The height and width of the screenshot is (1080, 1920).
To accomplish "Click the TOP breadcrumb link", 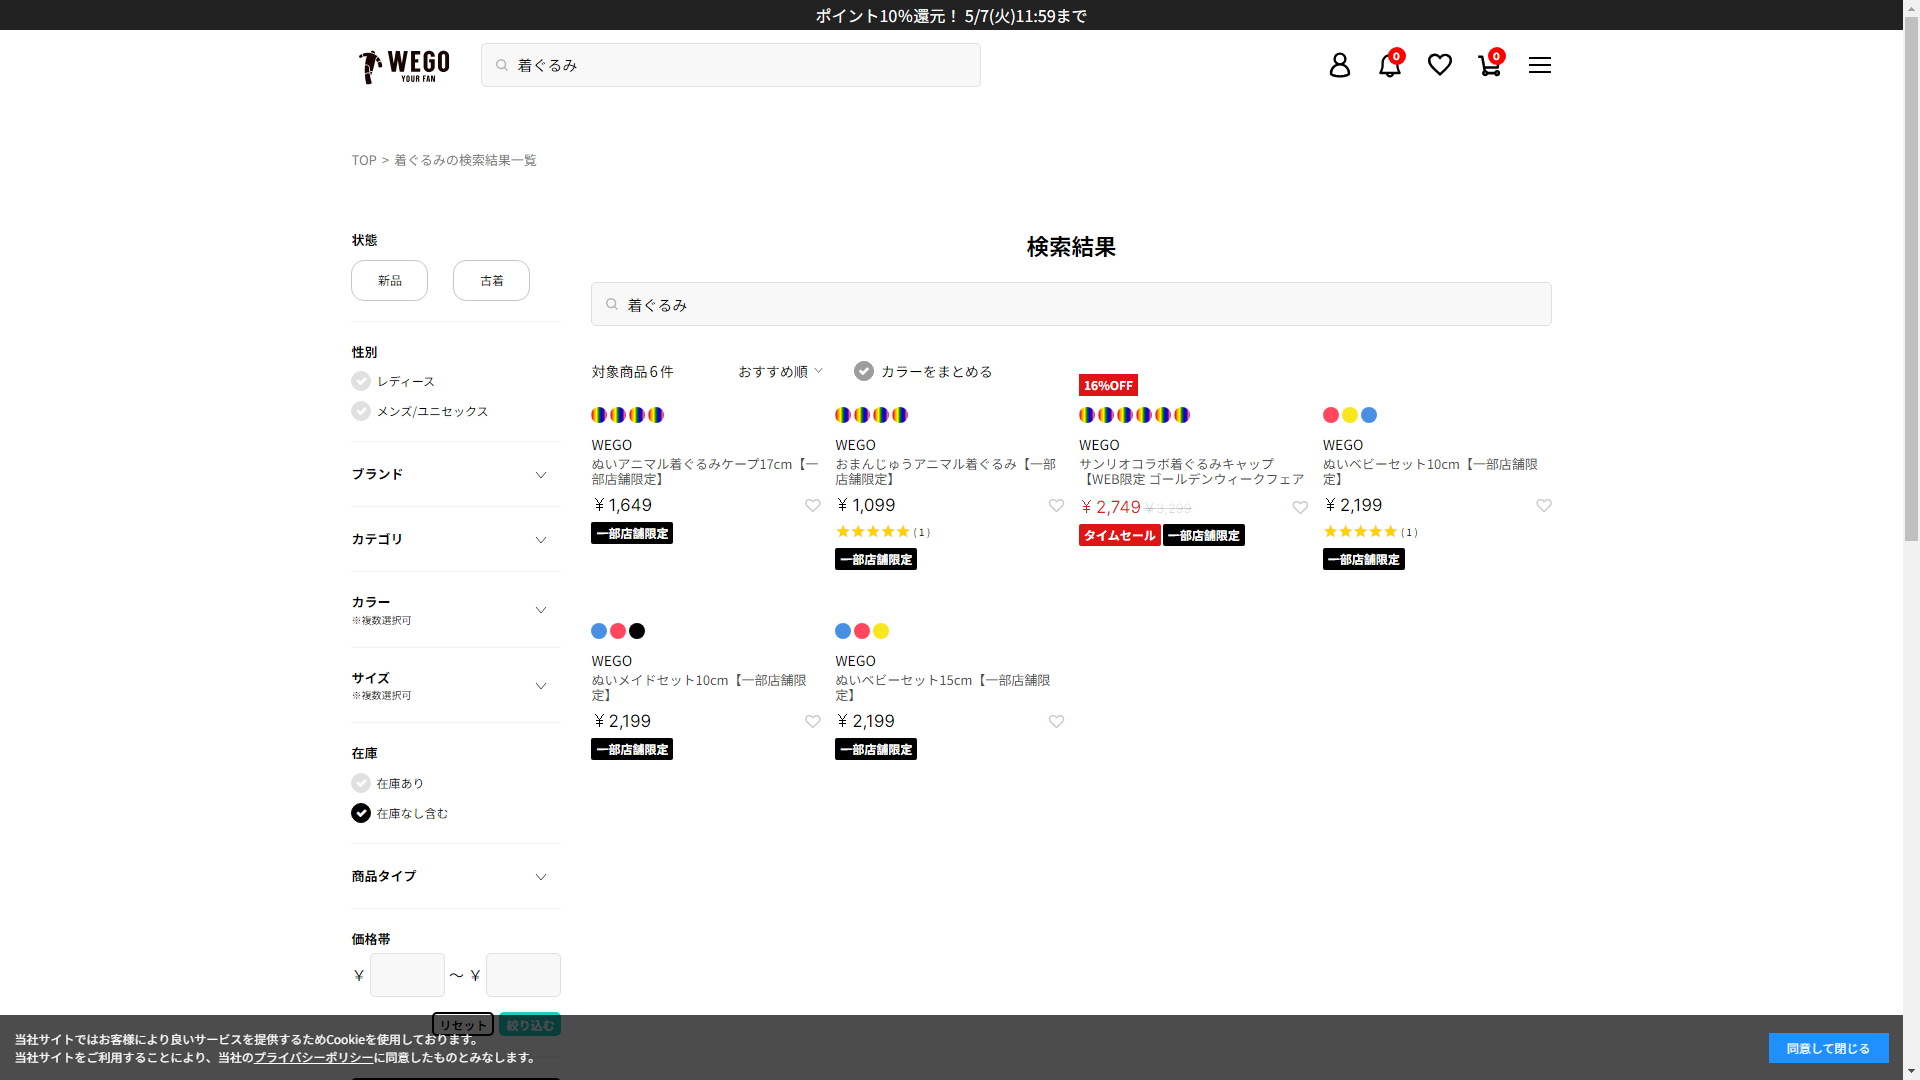I will tap(363, 160).
